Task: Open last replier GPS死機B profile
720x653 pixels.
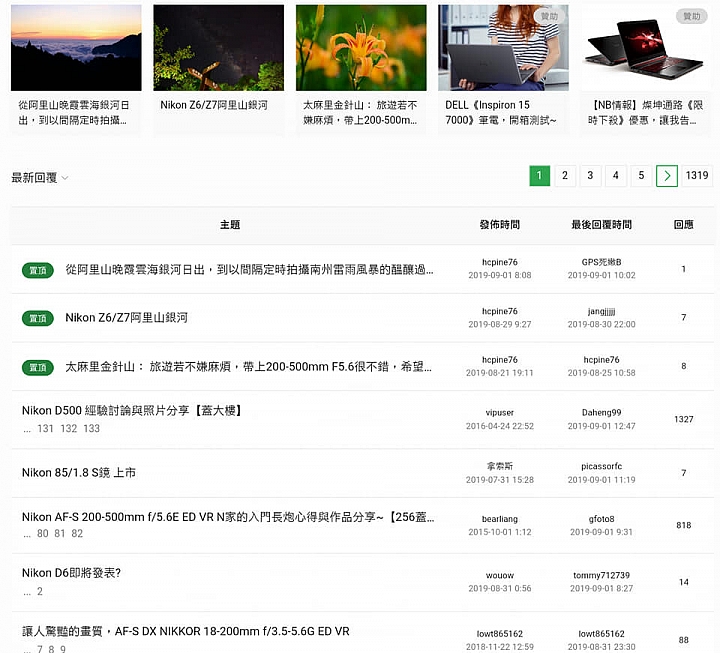Action: (602, 262)
